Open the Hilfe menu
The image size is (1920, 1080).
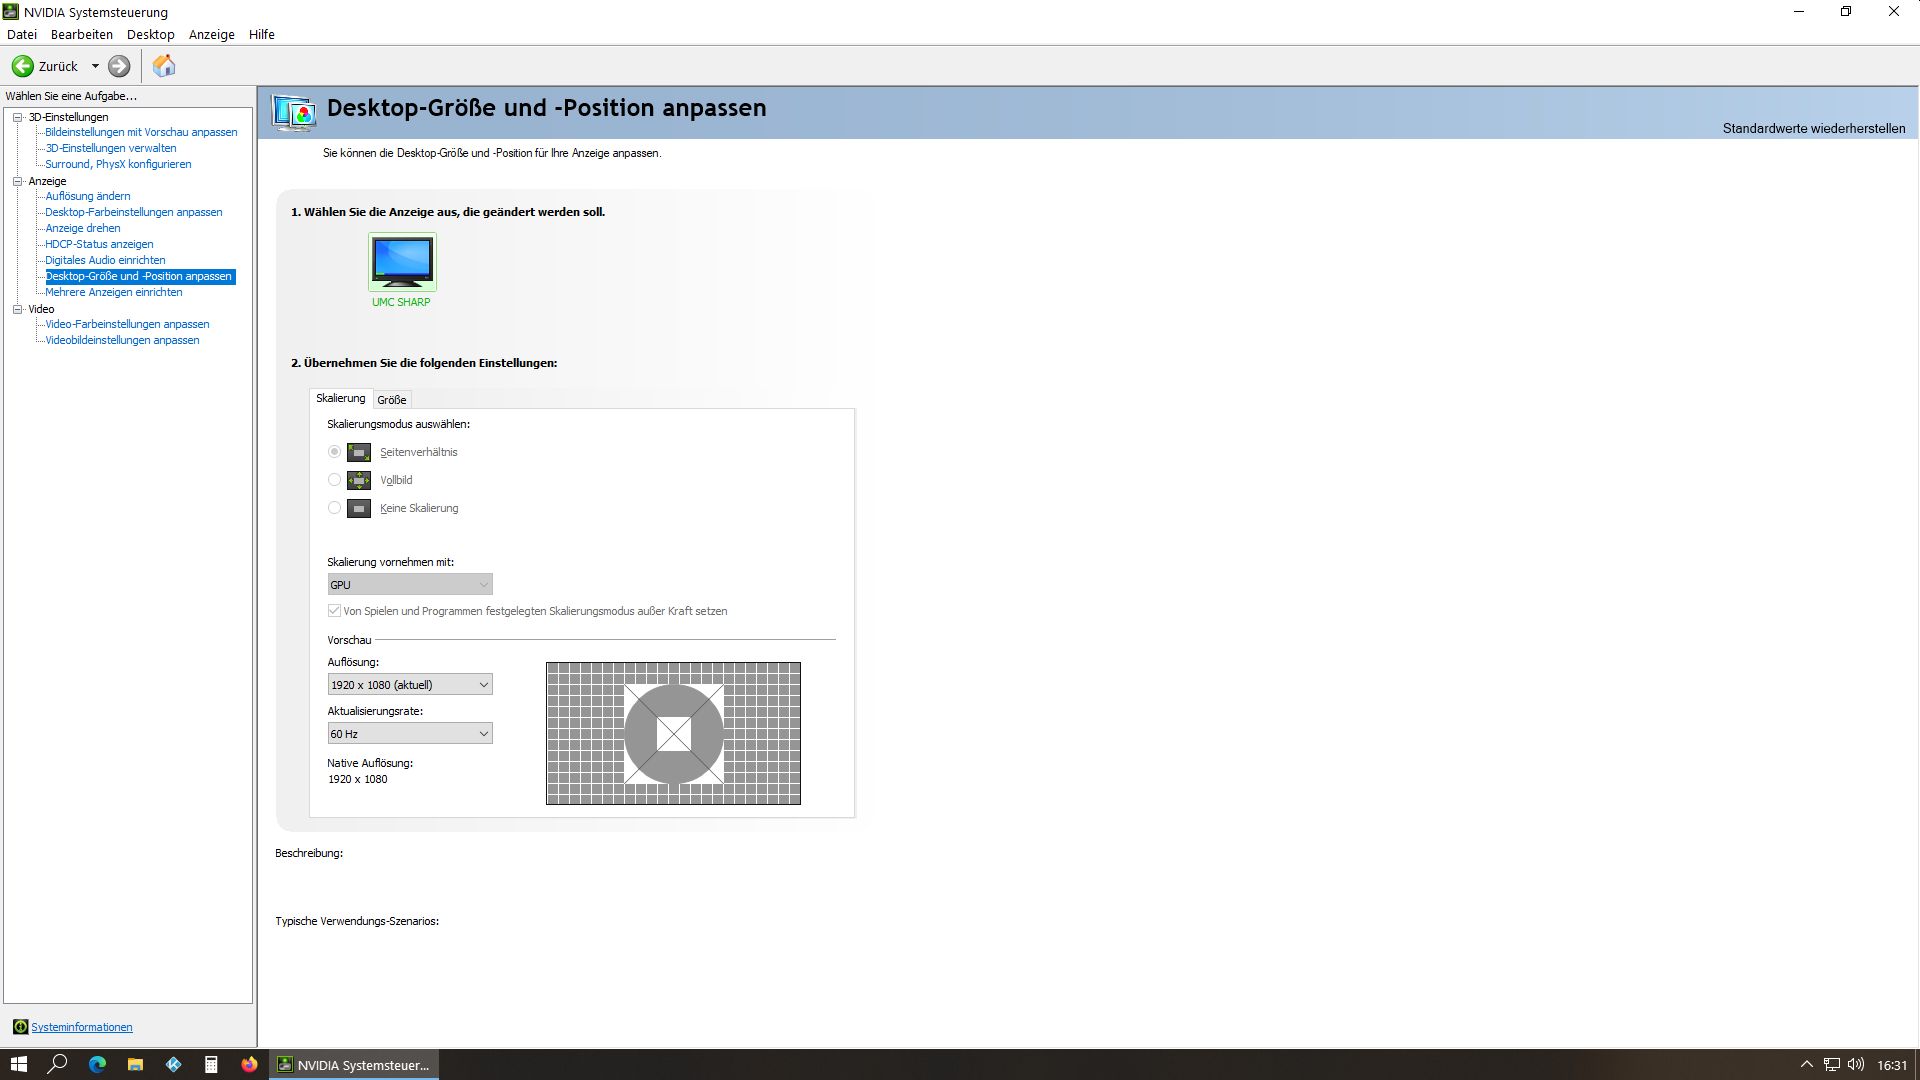(x=262, y=34)
